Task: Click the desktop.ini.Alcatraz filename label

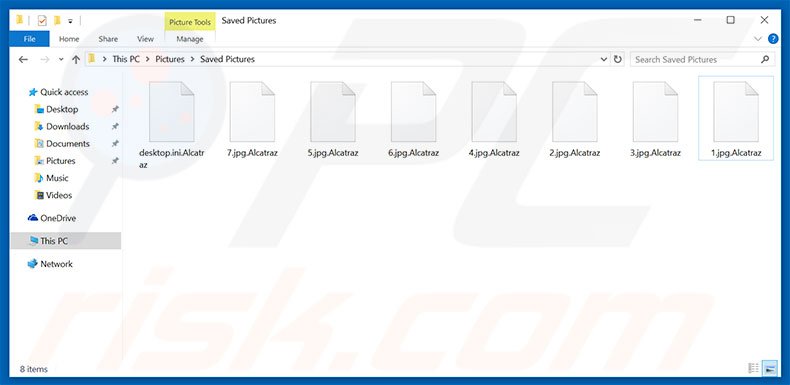Action: tap(171, 158)
